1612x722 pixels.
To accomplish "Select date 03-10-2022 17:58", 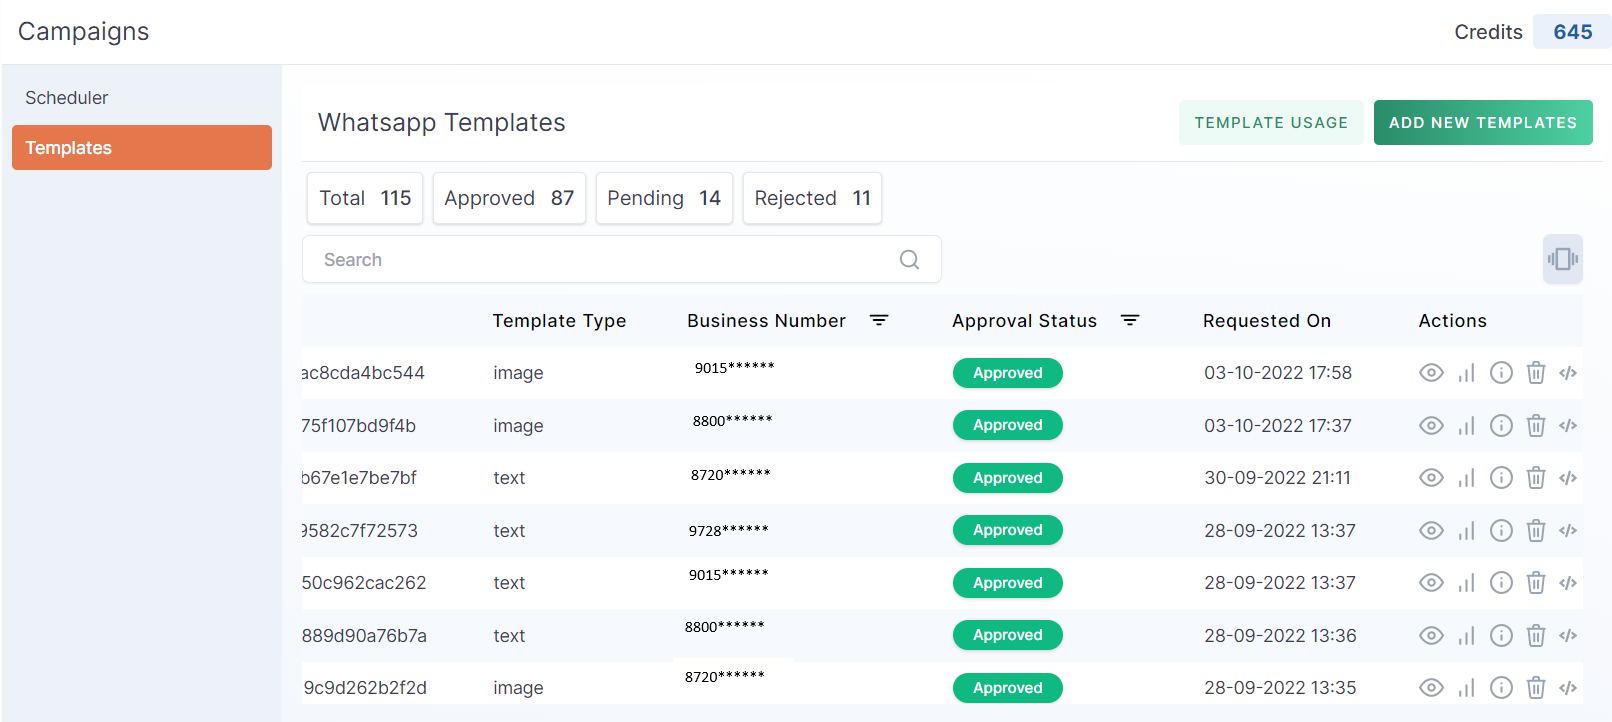I will coord(1278,373).
